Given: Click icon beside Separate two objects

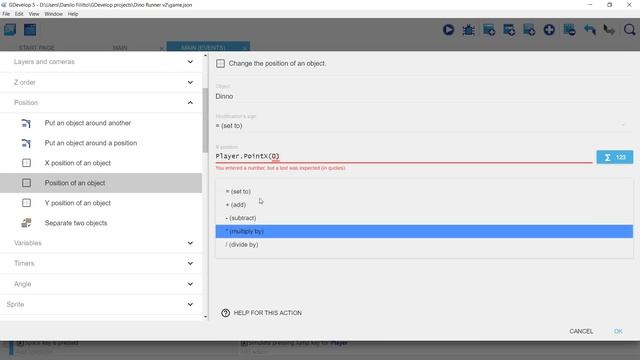Looking at the screenshot, I should pyautogui.click(x=26, y=223).
